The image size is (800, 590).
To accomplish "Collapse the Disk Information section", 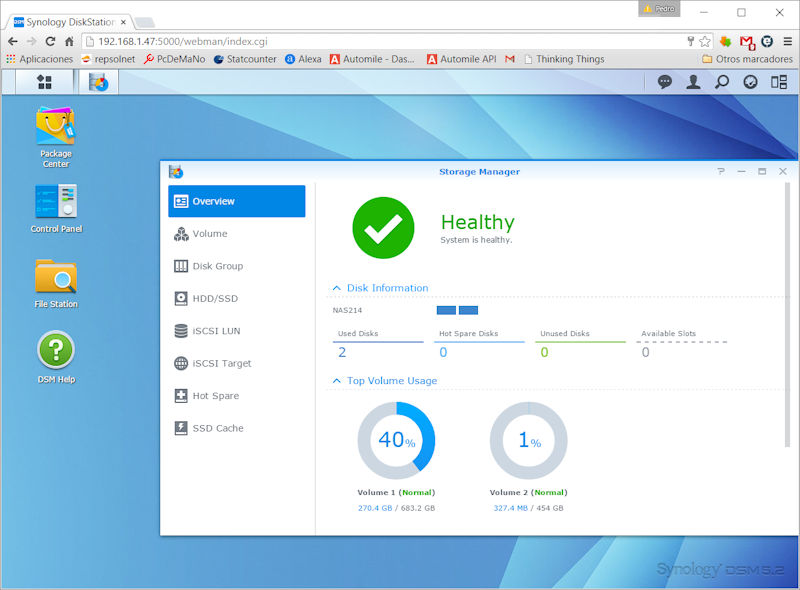I will [336, 288].
